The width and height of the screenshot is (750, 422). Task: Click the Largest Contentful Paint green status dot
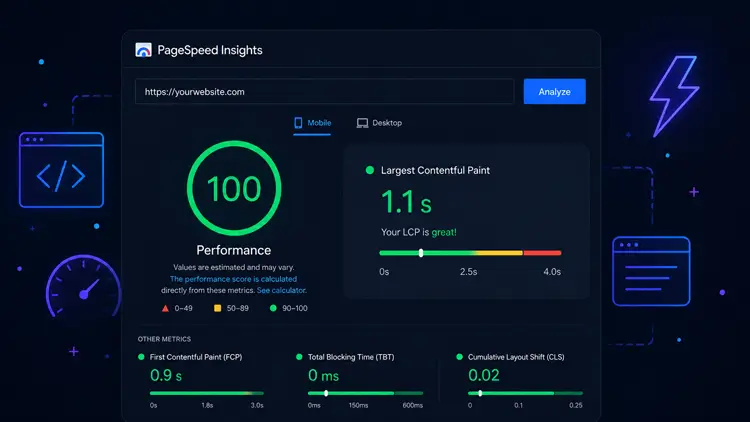[x=370, y=170]
